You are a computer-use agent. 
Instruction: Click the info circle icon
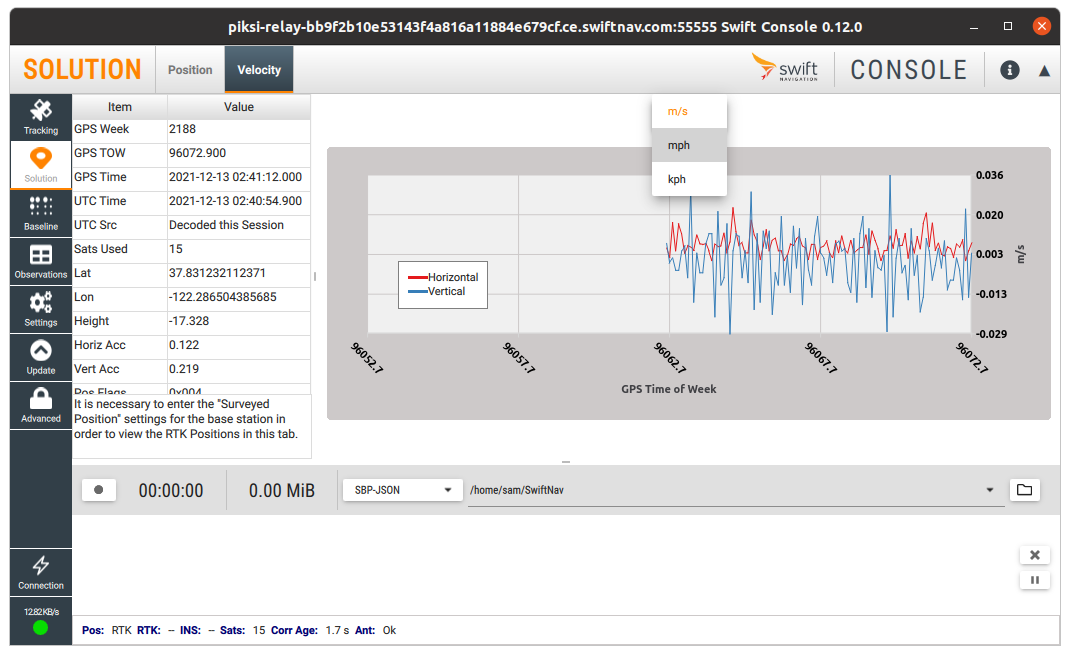click(1009, 70)
